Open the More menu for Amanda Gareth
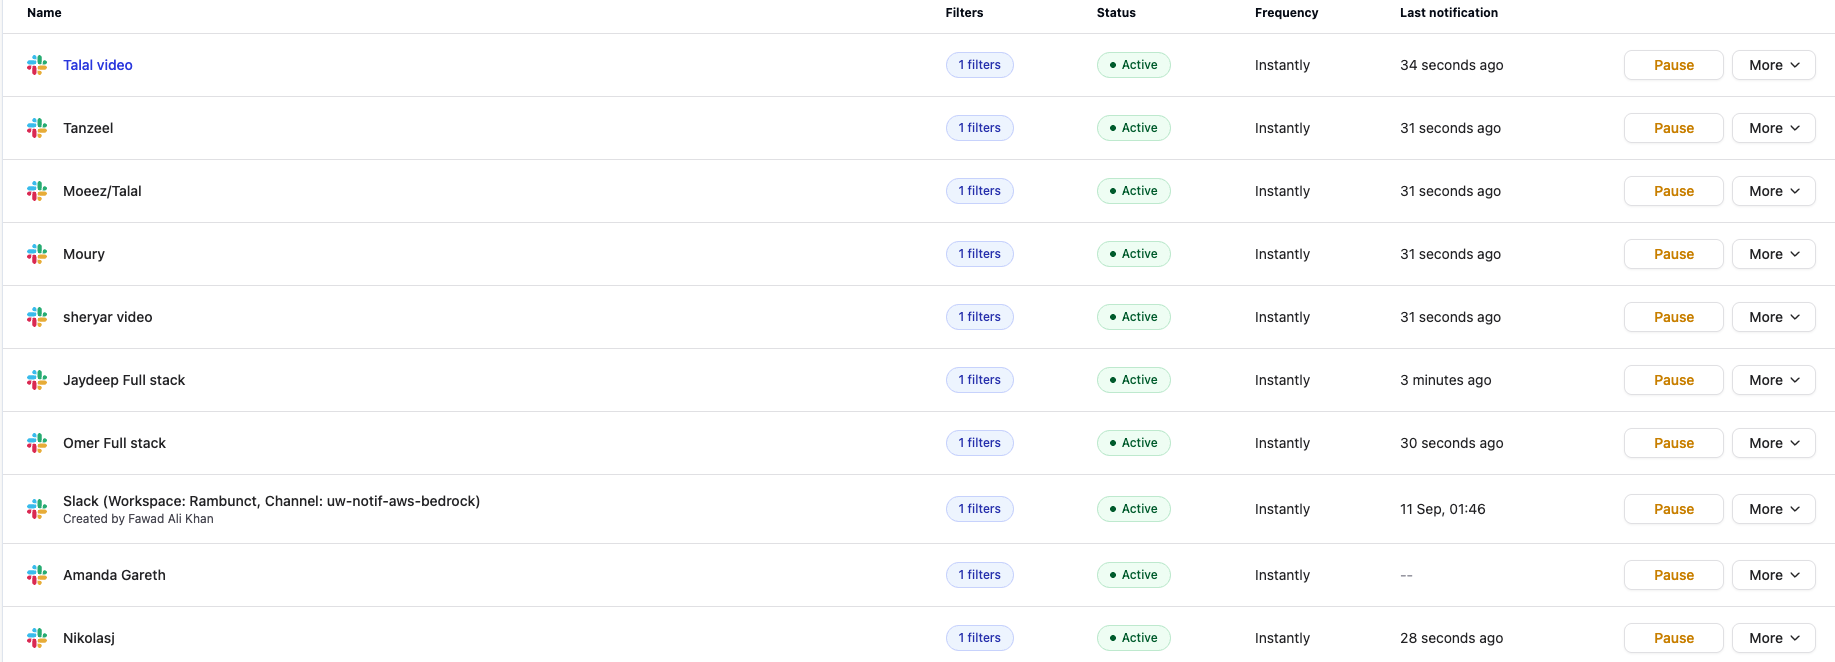The height and width of the screenshot is (662, 1835). [x=1773, y=575]
